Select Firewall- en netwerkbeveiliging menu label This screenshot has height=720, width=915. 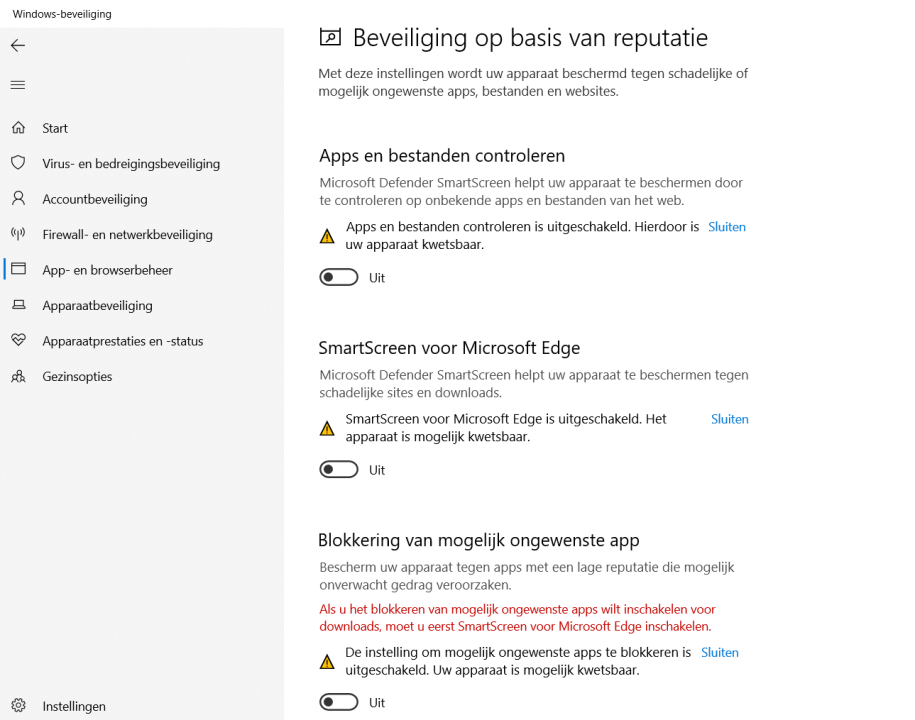click(x=127, y=235)
